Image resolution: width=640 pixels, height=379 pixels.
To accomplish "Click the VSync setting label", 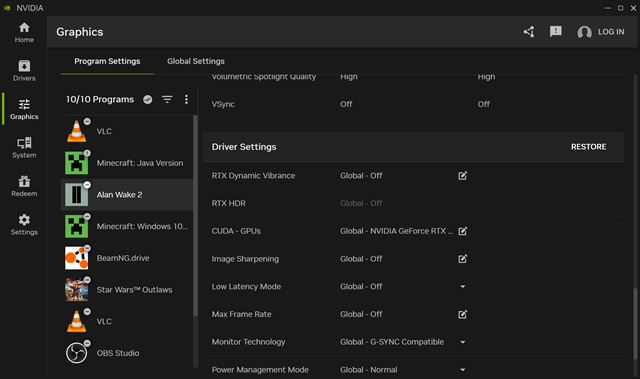I will tap(223, 104).
